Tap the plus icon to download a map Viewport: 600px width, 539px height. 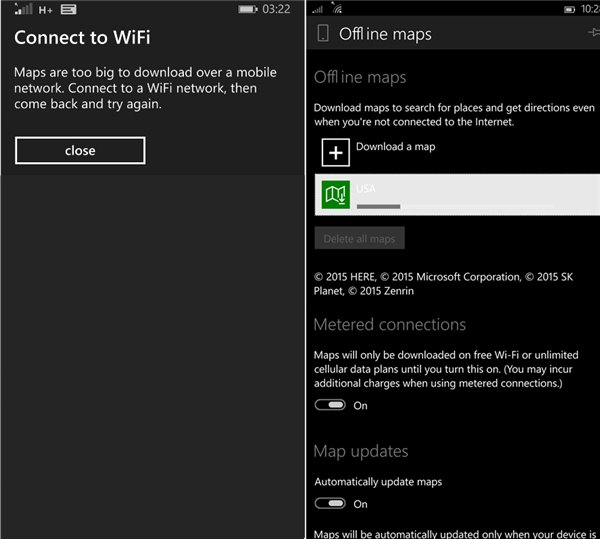coord(335,153)
